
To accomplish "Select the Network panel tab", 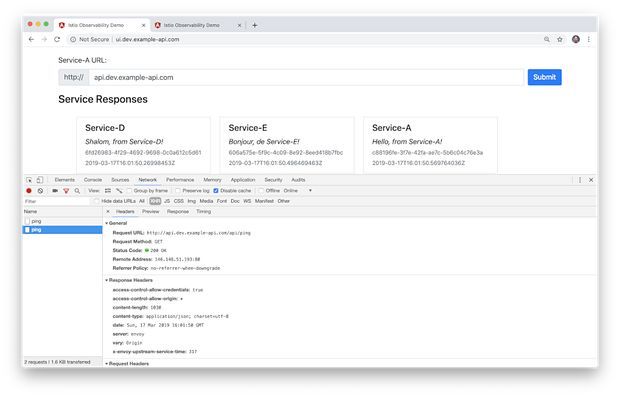I will (147, 180).
